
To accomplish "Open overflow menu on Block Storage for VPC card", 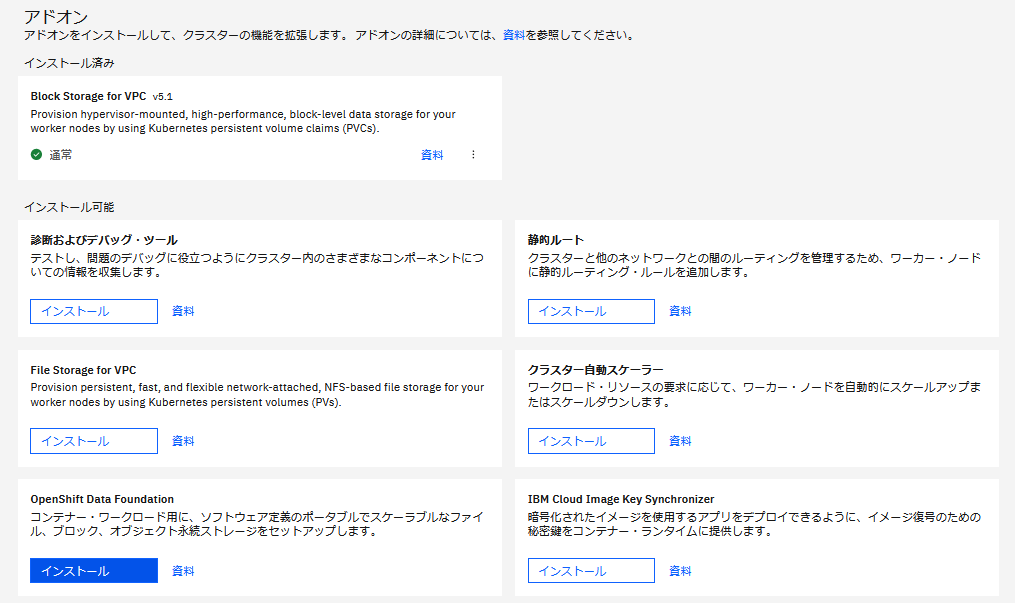I will [x=473, y=155].
